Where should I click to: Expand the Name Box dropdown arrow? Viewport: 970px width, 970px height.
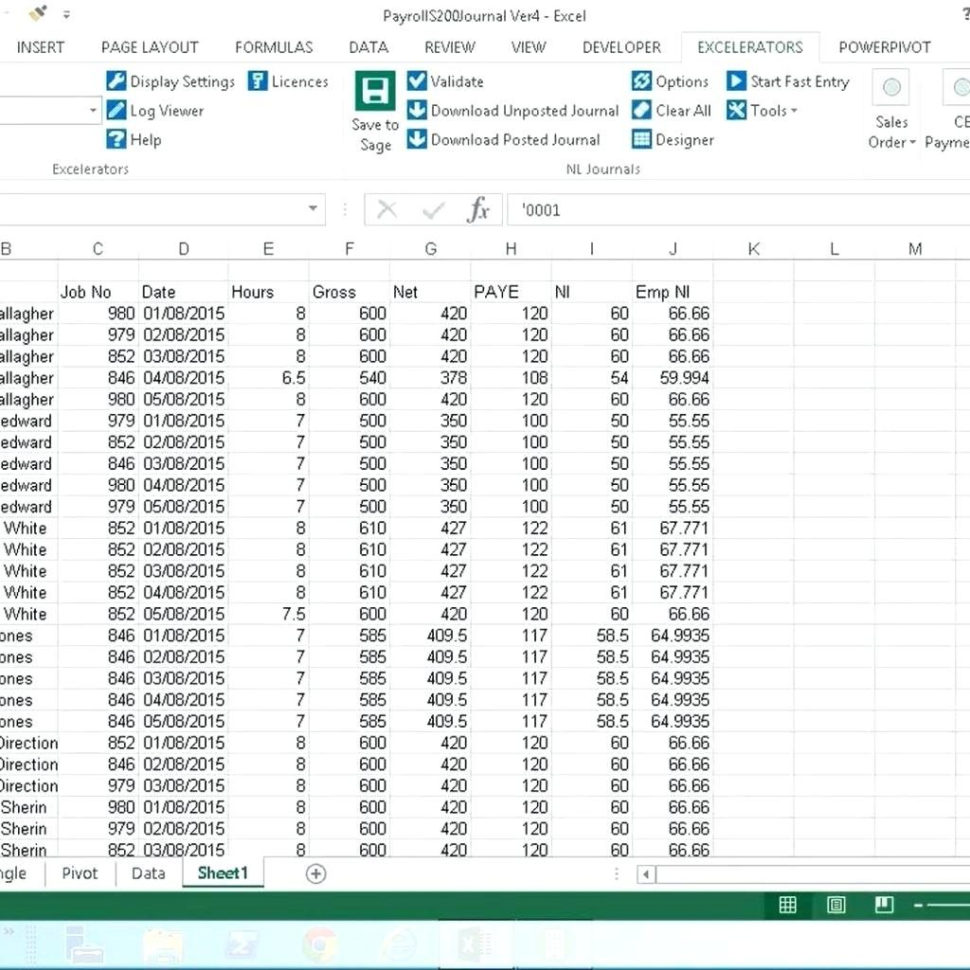tap(313, 208)
